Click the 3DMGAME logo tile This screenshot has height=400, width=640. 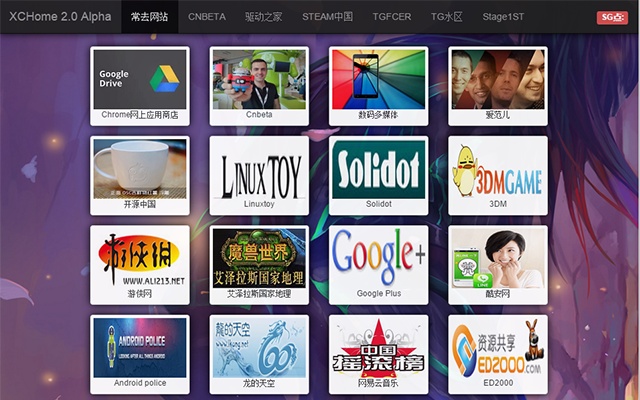tap(498, 169)
